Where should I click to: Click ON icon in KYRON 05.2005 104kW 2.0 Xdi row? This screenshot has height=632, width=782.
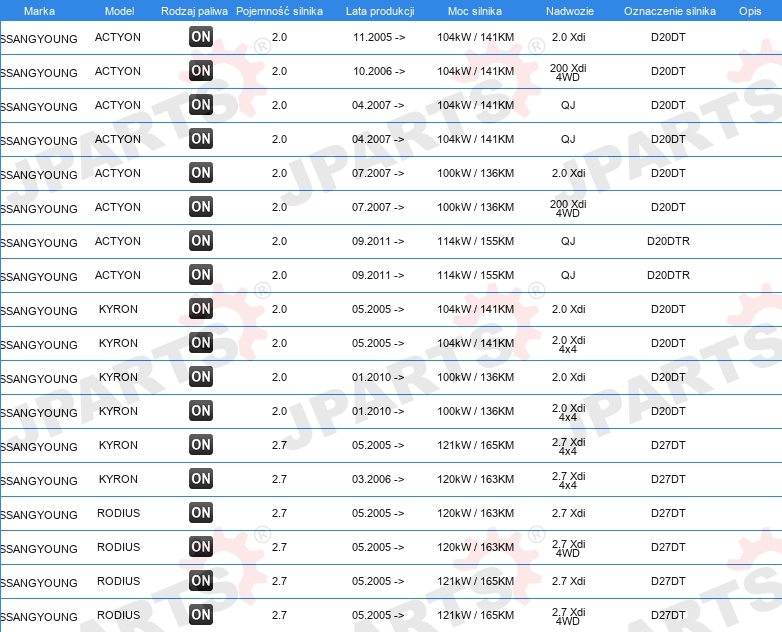click(x=201, y=309)
